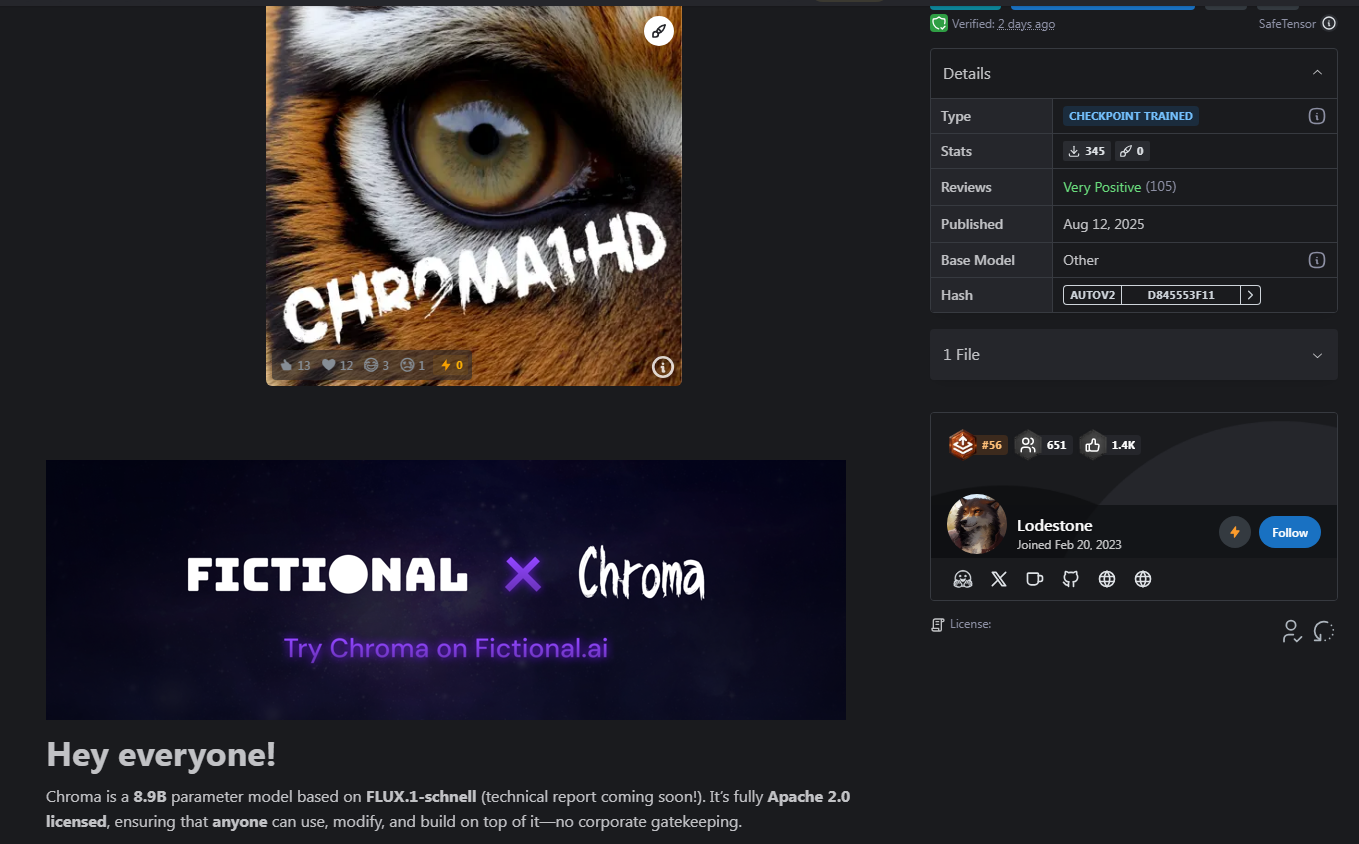Open the info icon in the Base Model row
1359x844 pixels.
[x=1317, y=260]
